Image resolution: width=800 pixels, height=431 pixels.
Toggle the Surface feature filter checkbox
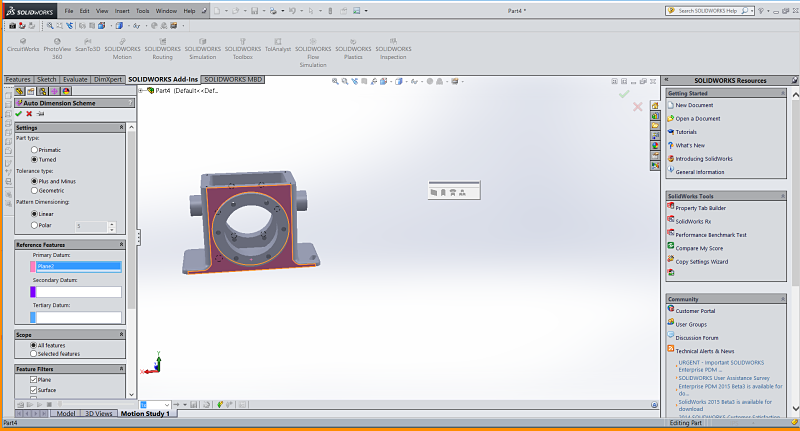(x=33, y=390)
